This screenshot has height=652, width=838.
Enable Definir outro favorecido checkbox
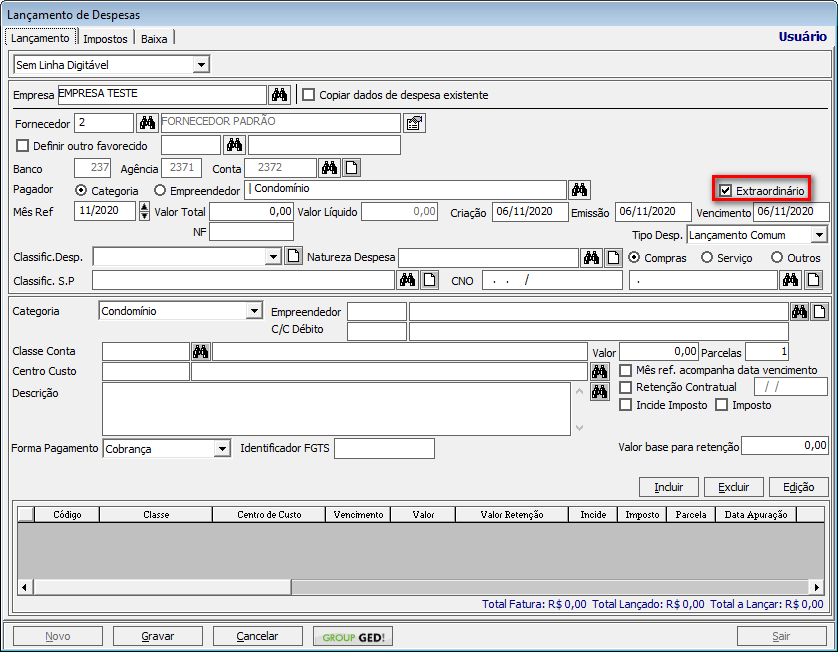pyautogui.click(x=22, y=145)
